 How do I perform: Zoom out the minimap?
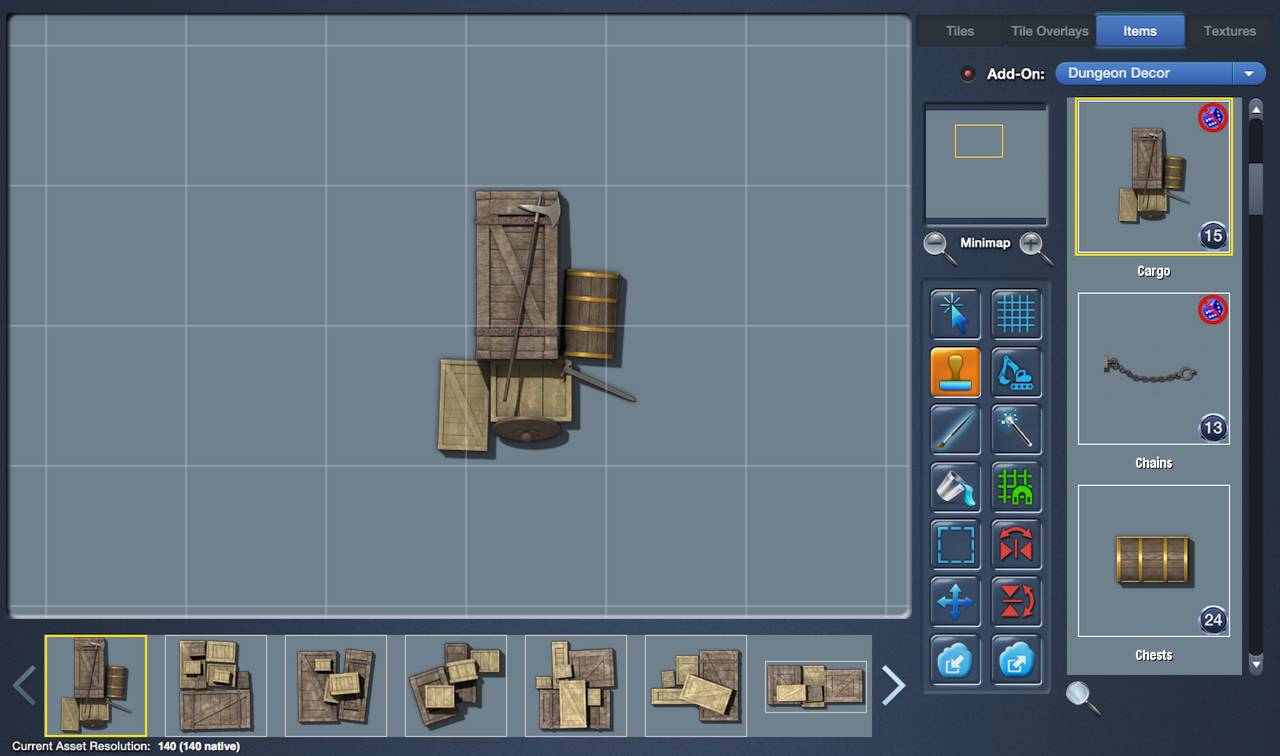tap(939, 247)
